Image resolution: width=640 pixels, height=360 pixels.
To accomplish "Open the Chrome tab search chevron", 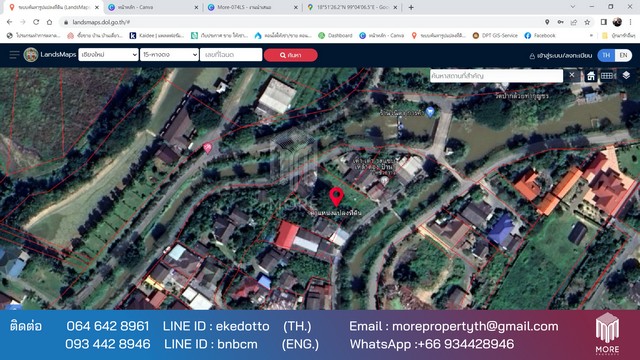I will point(572,7).
